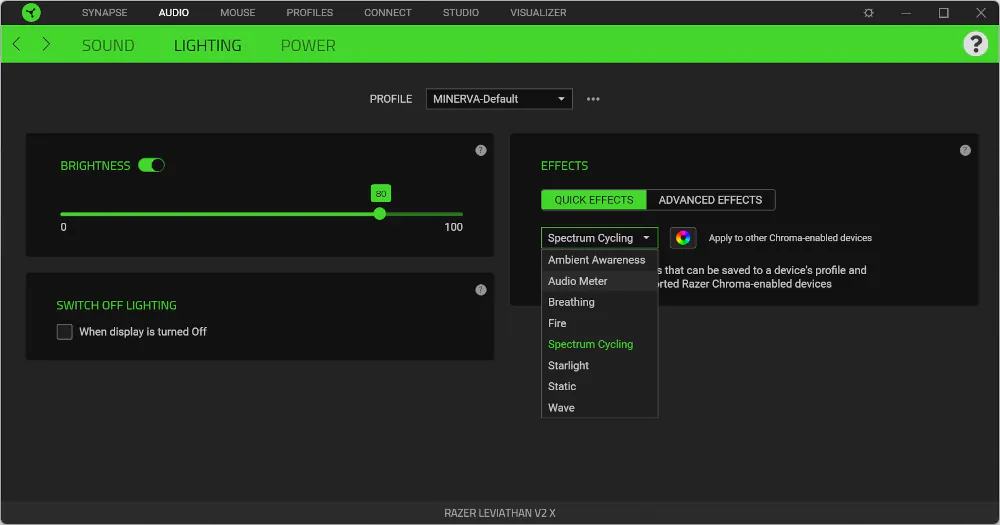The image size is (1000, 525).
Task: Click the Razer logo icon
Action: (x=31, y=12)
